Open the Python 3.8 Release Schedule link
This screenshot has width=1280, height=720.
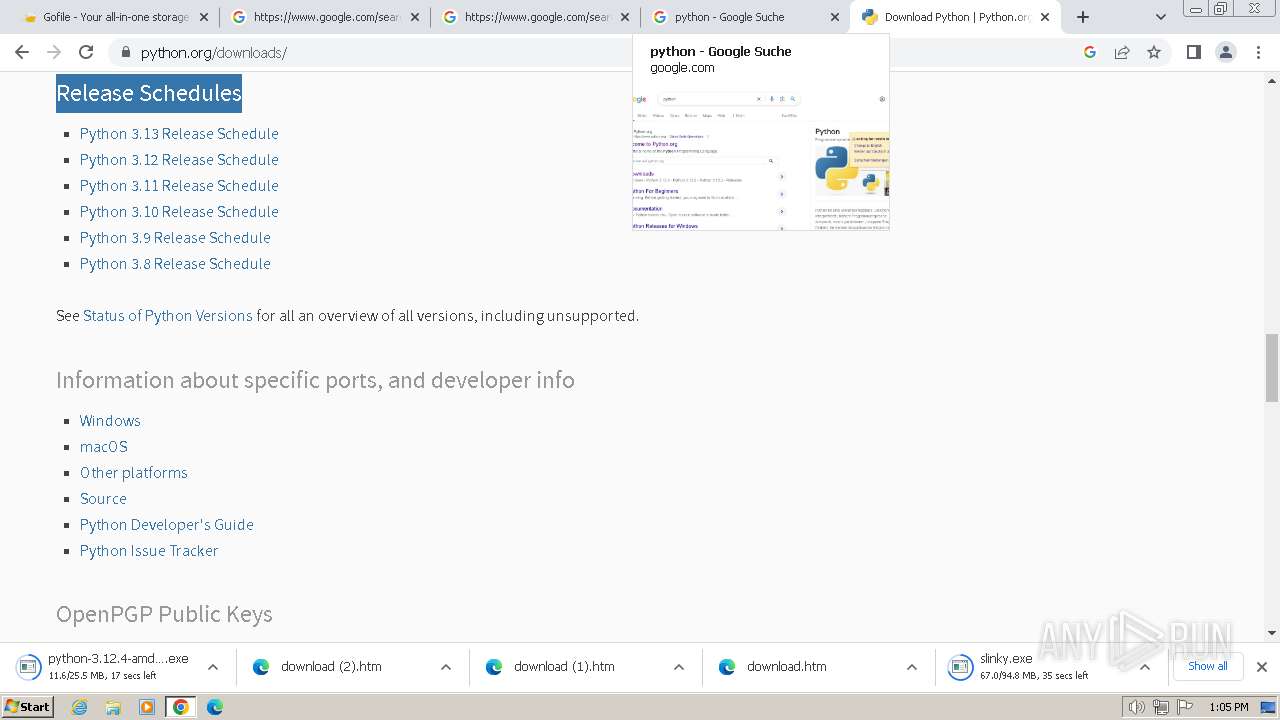click(175, 264)
